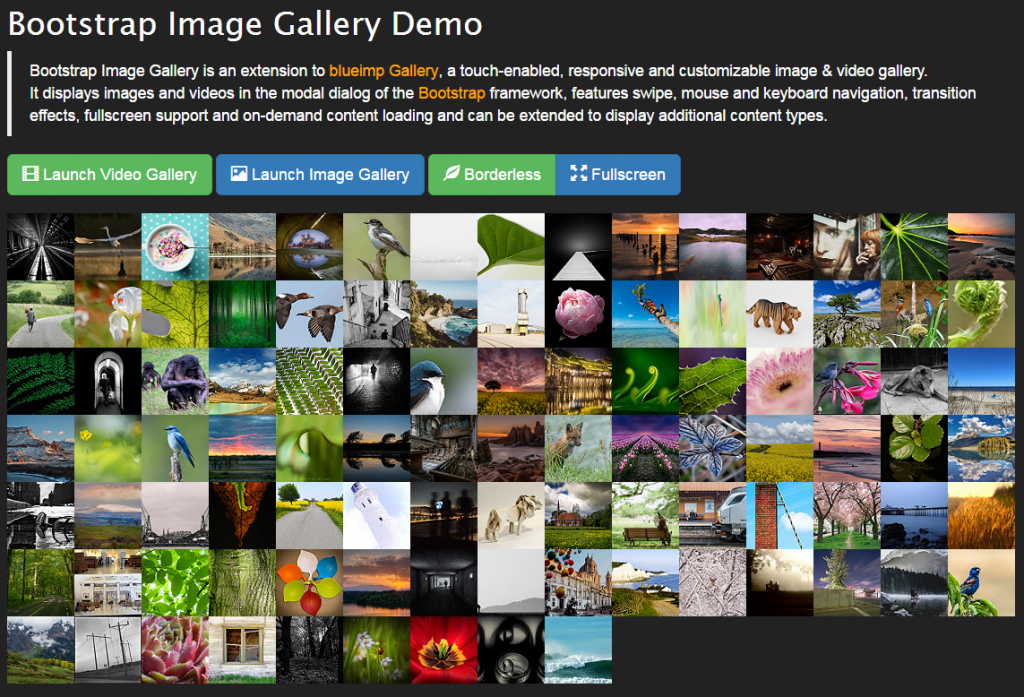Select the pink peony flower thumbnail
The height and width of the screenshot is (697, 1024).
click(578, 313)
